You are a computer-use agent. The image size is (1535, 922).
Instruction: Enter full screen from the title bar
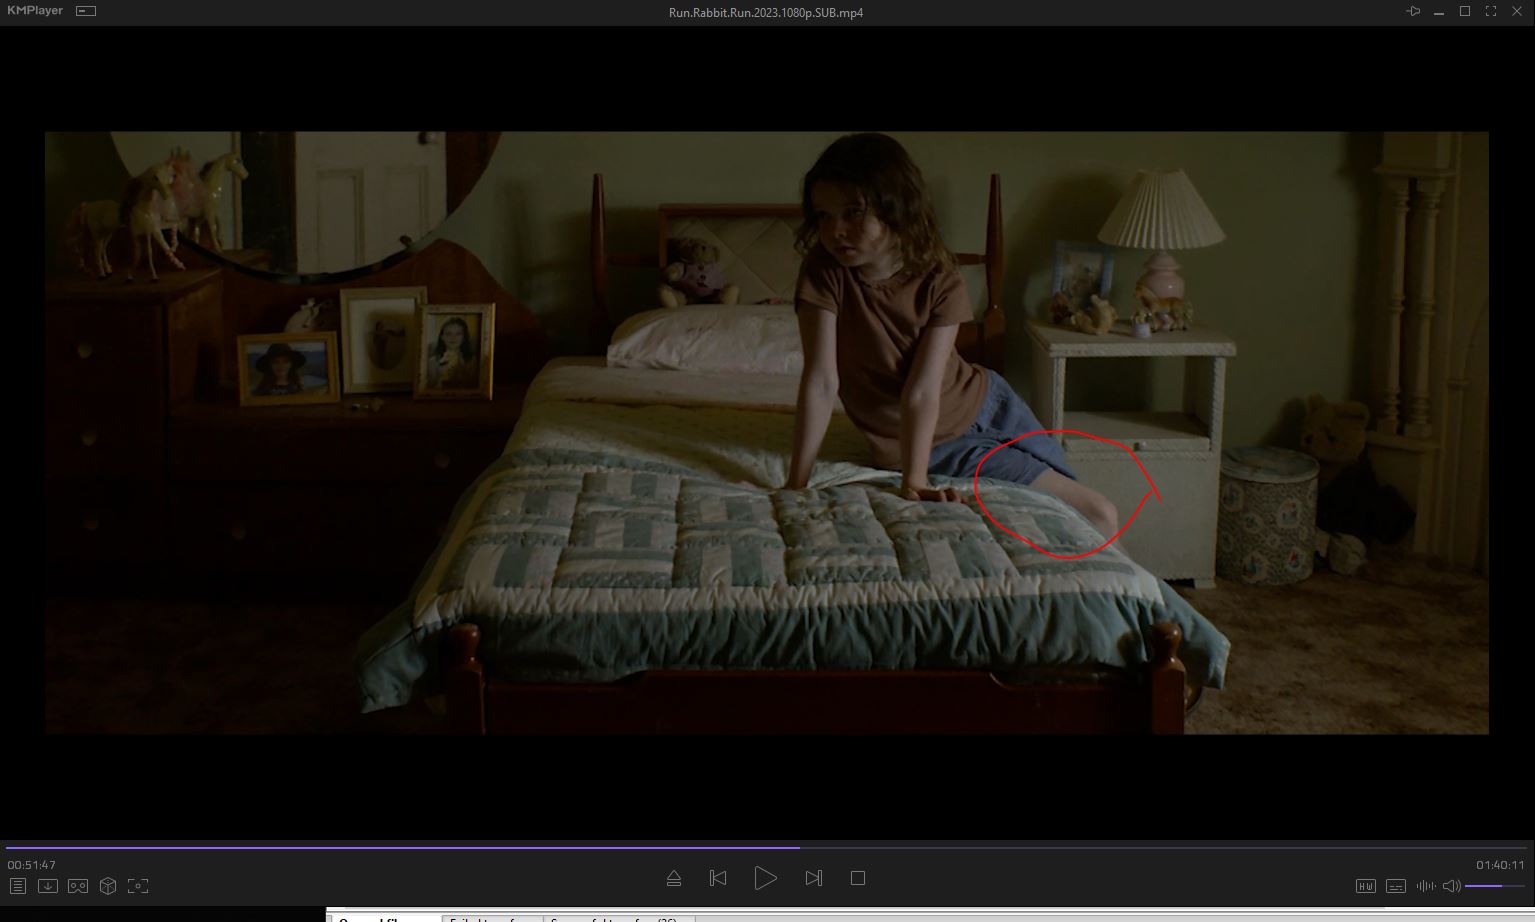1491,11
